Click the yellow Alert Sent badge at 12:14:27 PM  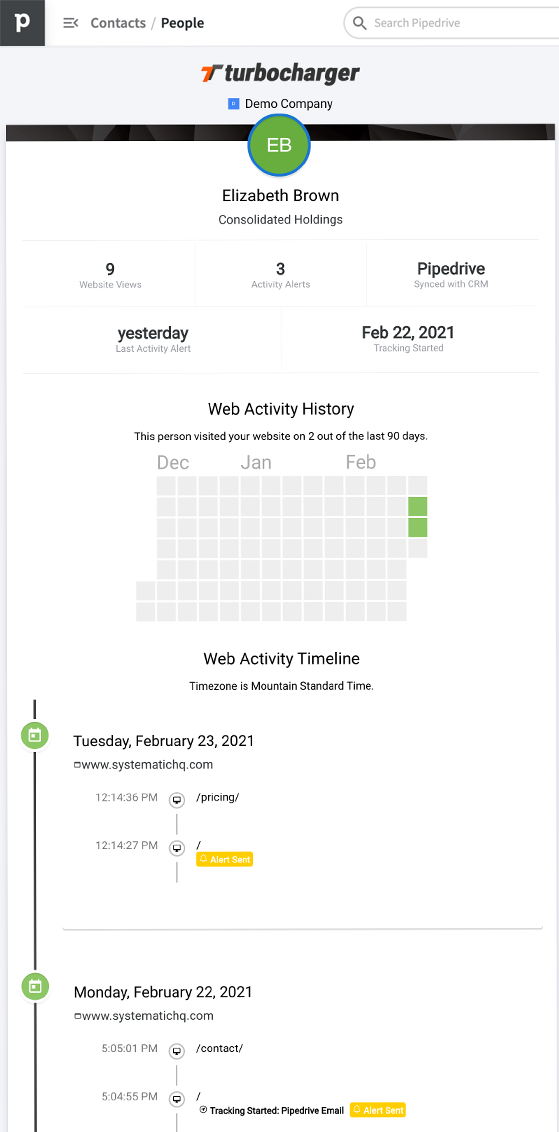pyautogui.click(x=225, y=860)
